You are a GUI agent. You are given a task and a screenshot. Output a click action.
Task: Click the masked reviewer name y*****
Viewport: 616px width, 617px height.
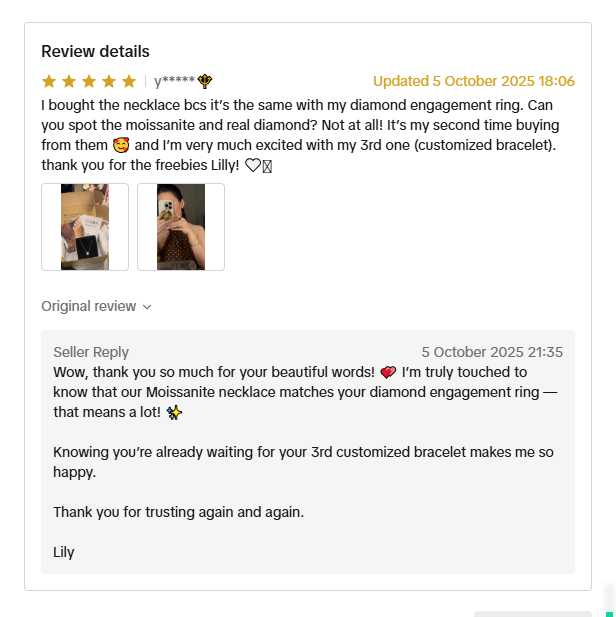[174, 81]
